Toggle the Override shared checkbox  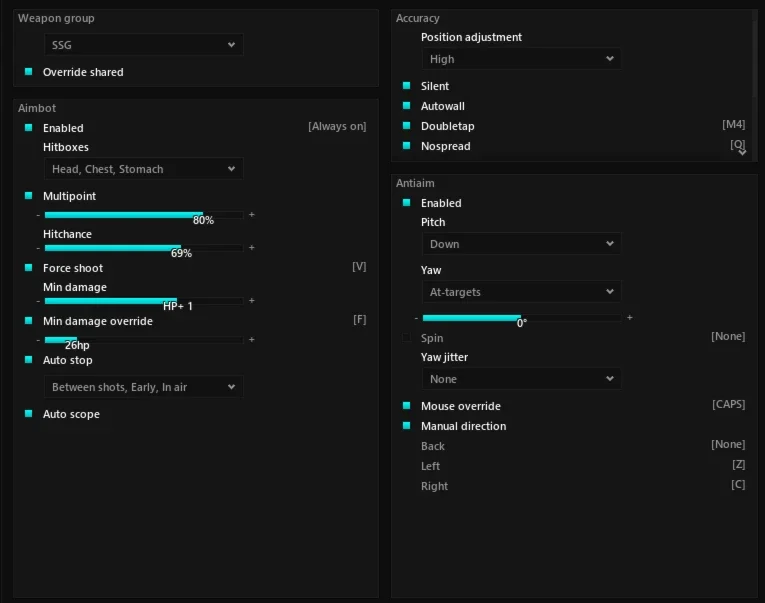(28, 72)
